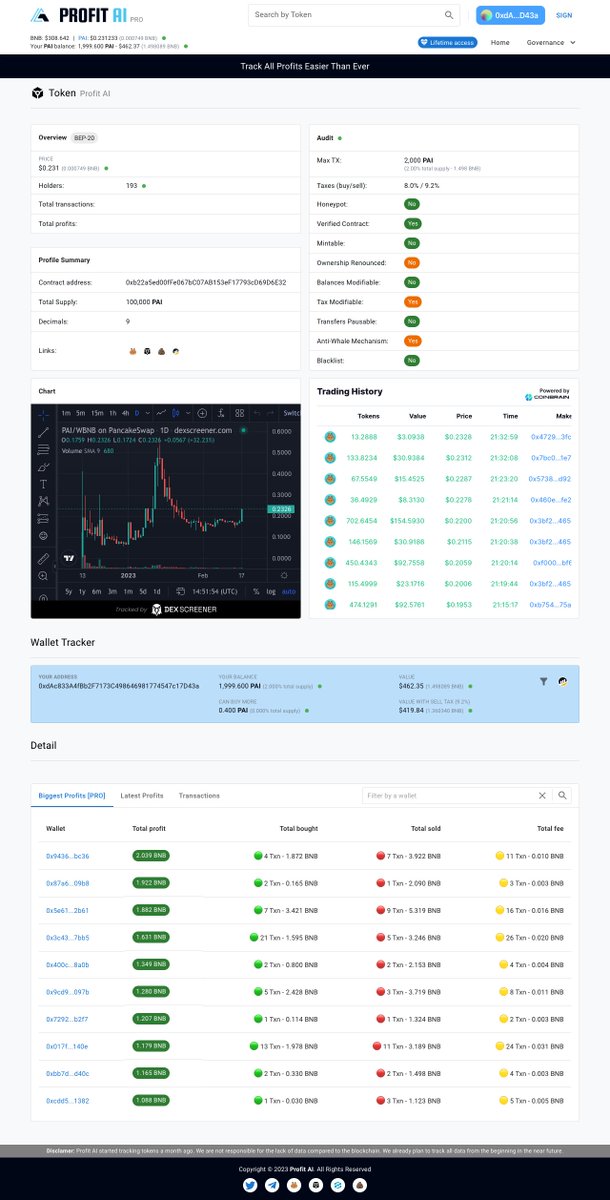610x1200 pixels.
Task: Select the trend line drawing tool
Action: (43, 432)
